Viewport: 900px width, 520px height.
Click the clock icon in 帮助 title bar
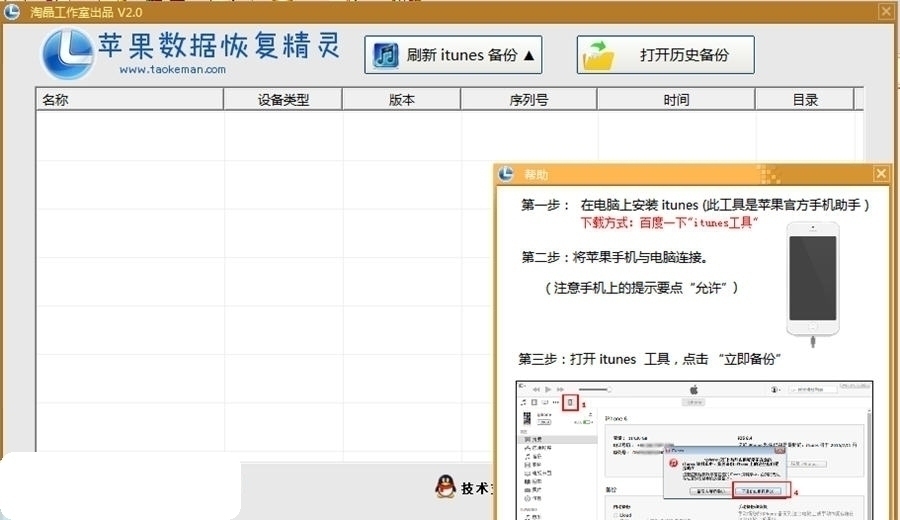[x=506, y=173]
